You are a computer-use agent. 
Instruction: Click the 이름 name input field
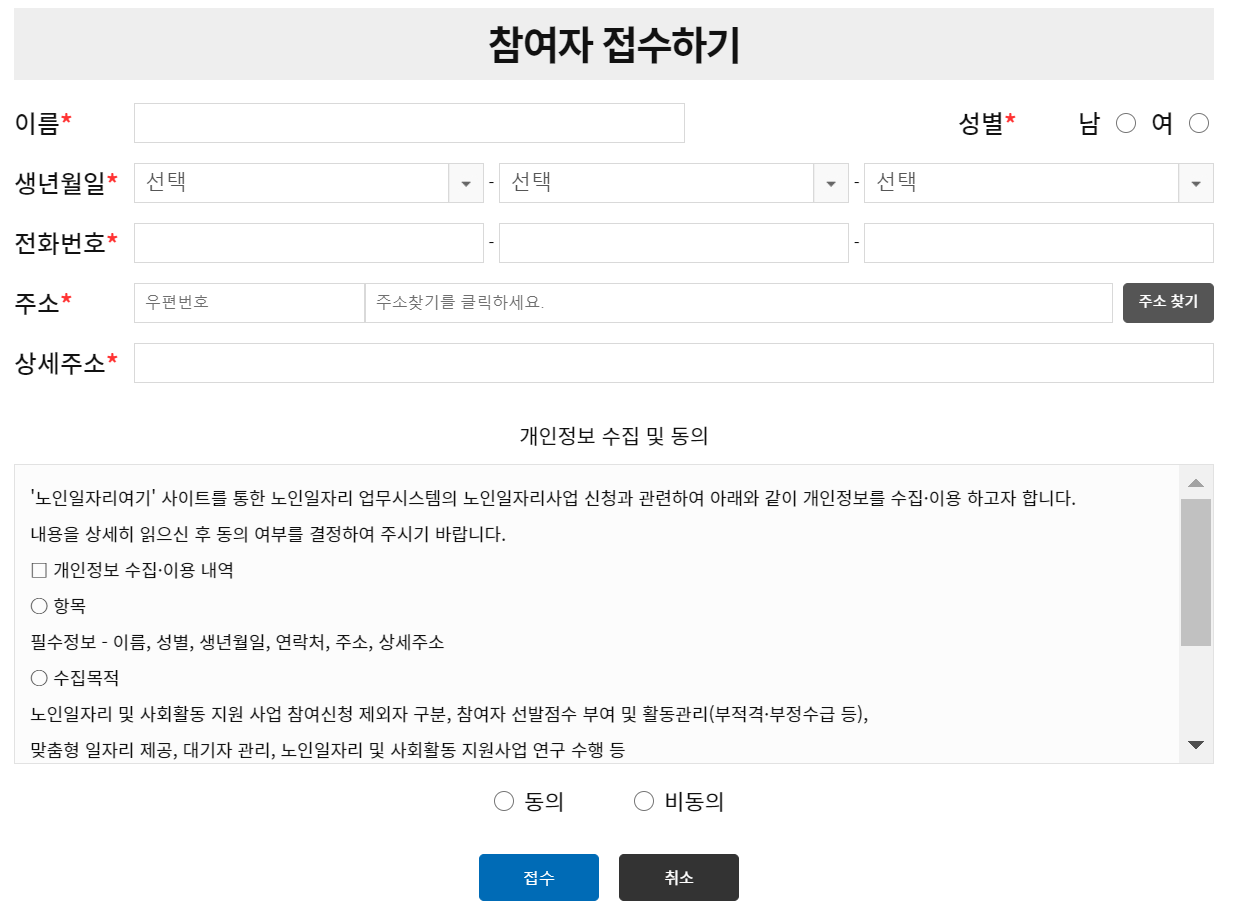click(x=408, y=122)
